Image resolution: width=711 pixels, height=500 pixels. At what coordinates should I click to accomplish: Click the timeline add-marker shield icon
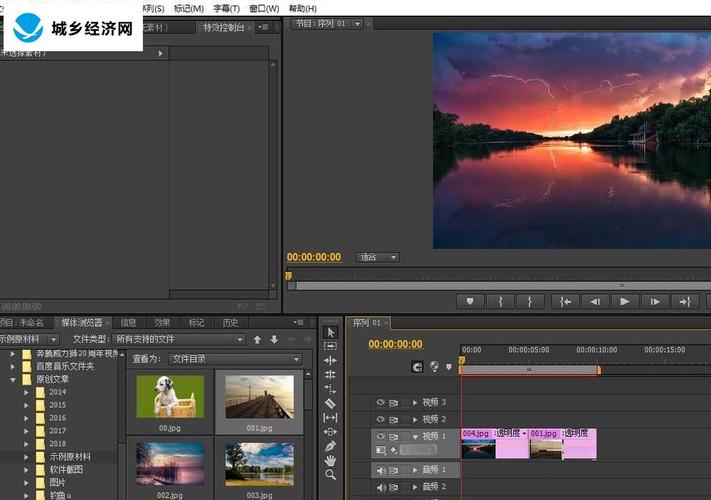click(x=449, y=367)
